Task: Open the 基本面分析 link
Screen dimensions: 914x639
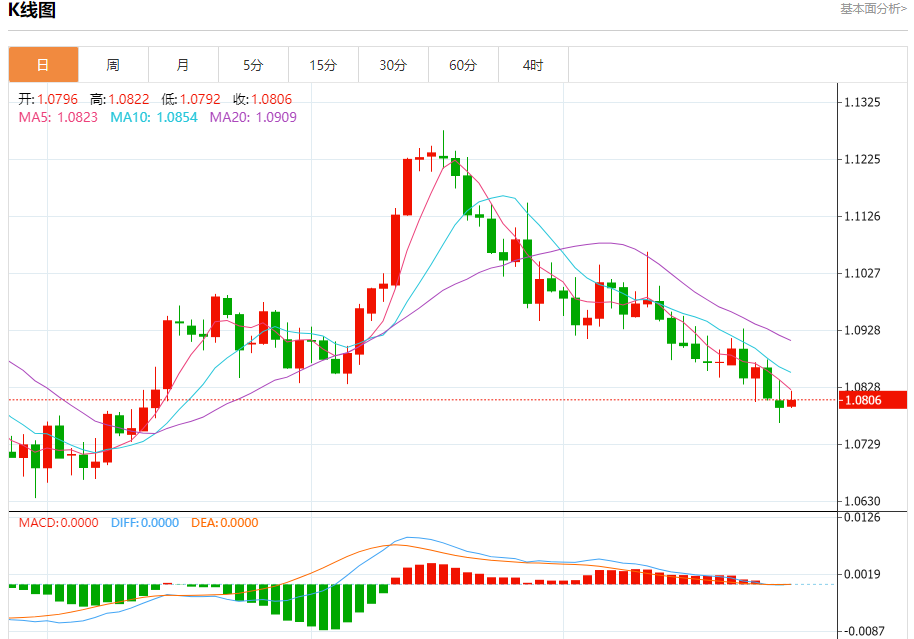Action: 873,9
